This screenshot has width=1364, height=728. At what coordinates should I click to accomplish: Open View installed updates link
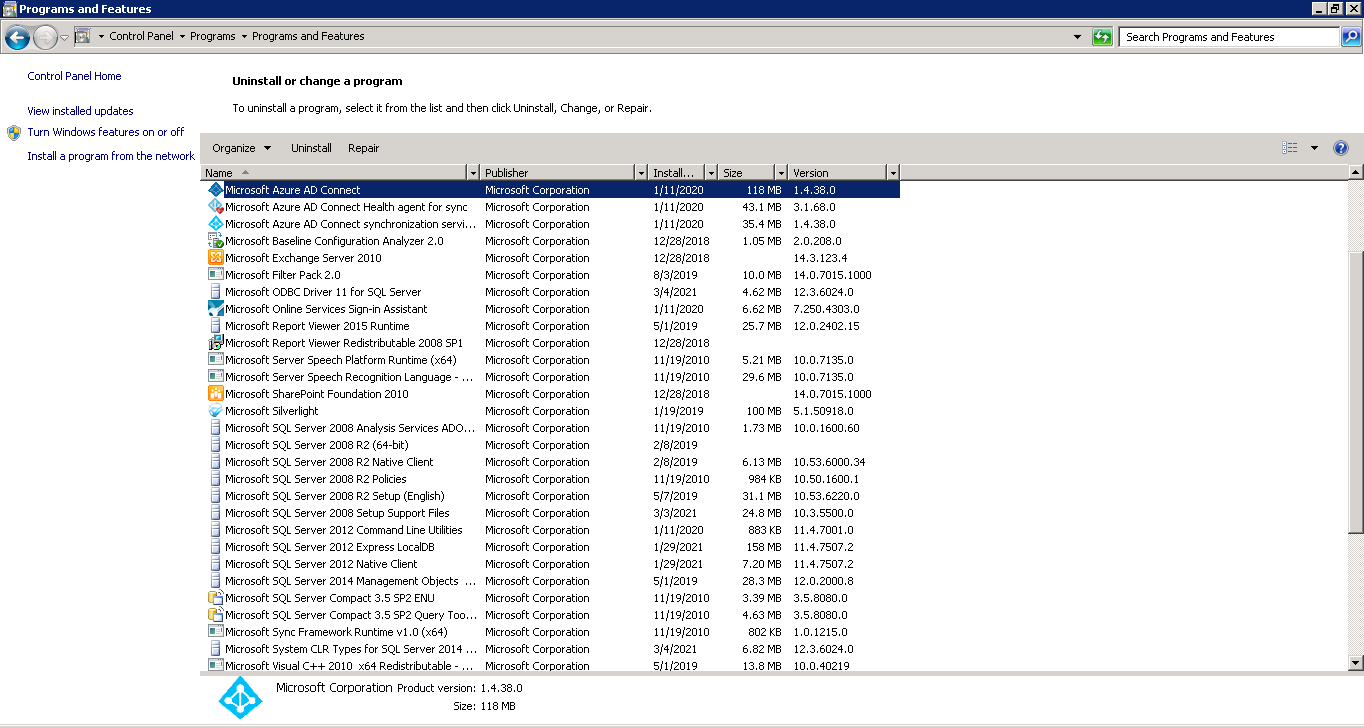point(80,111)
